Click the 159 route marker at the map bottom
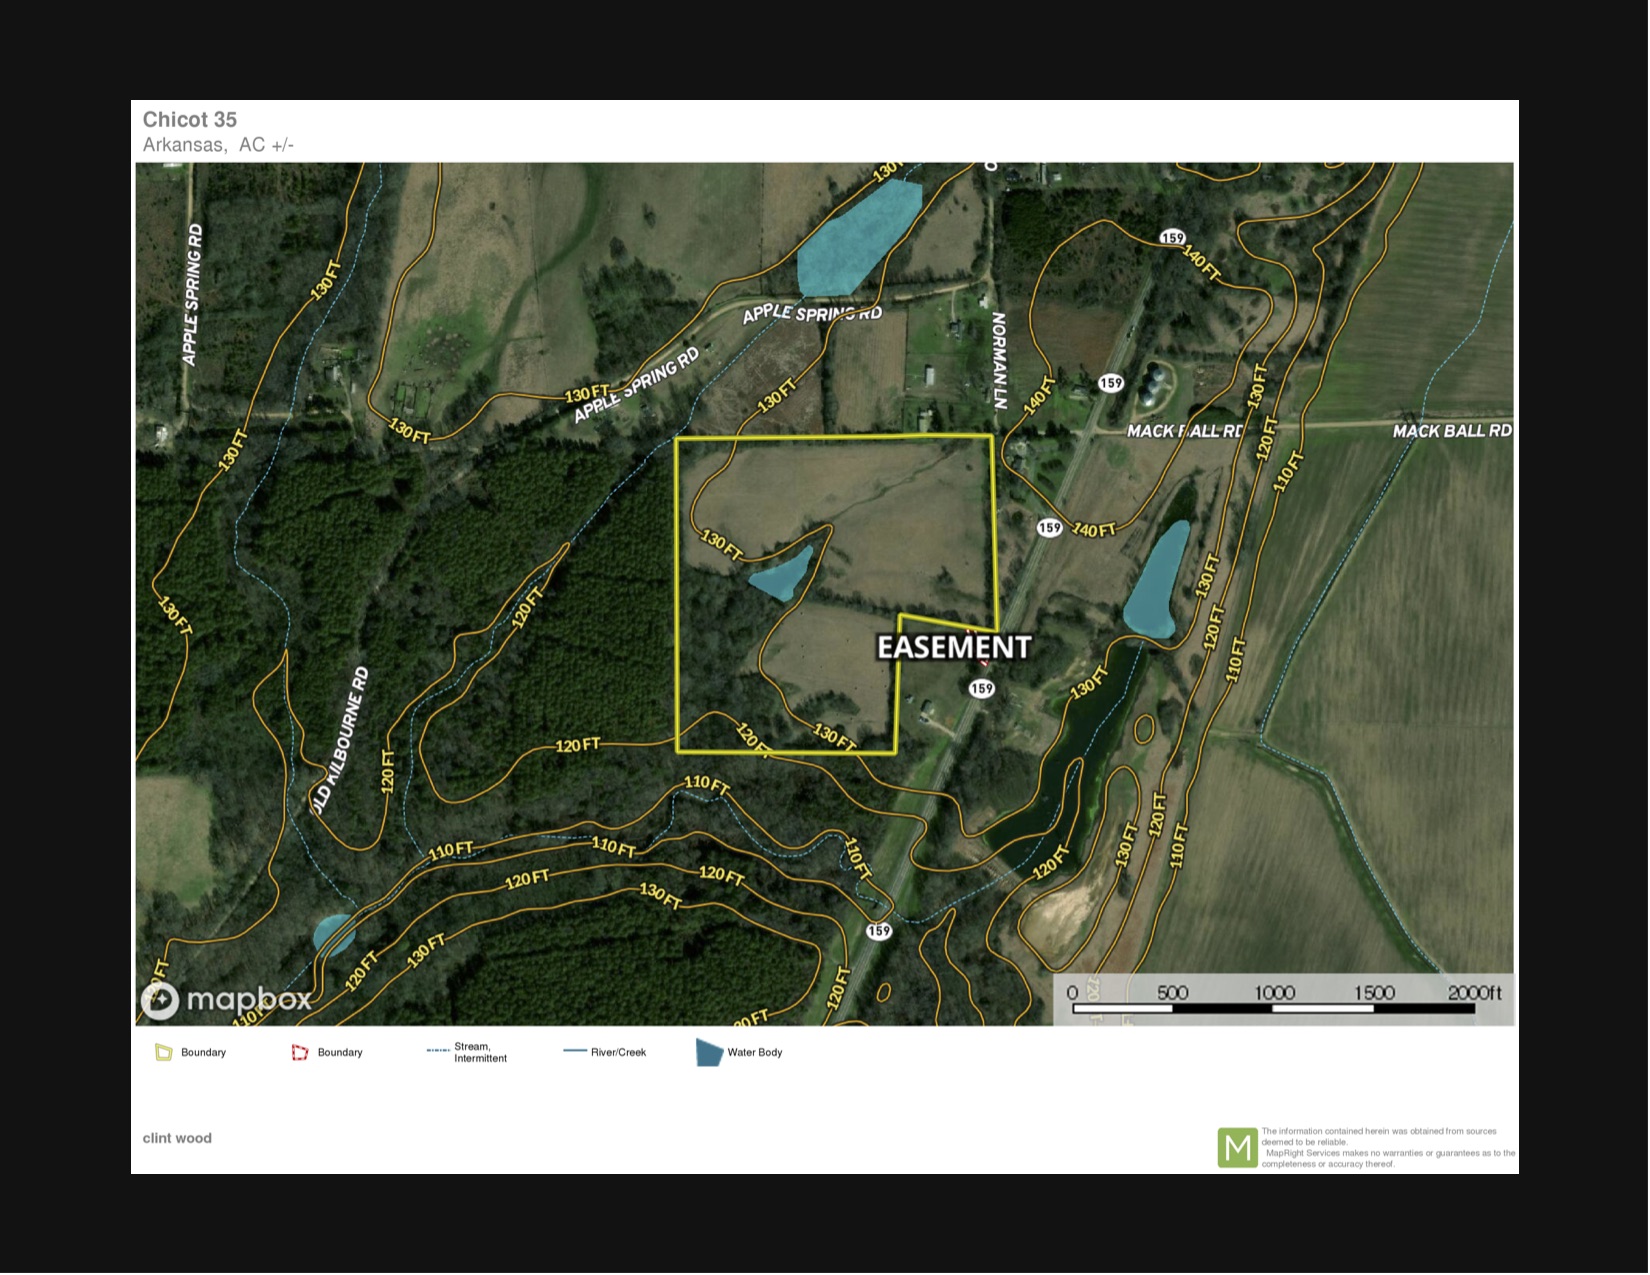This screenshot has width=1650, height=1275. click(x=879, y=931)
